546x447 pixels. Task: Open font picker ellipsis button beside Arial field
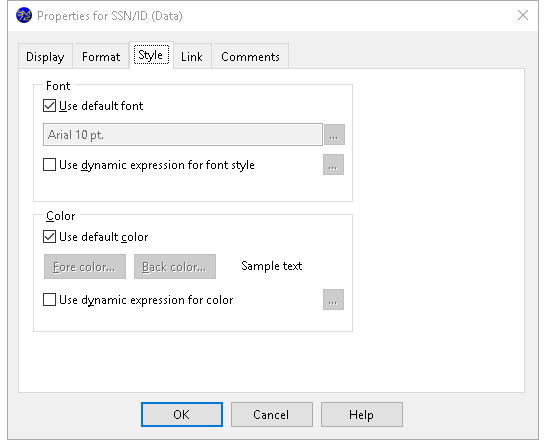pyautogui.click(x=334, y=134)
